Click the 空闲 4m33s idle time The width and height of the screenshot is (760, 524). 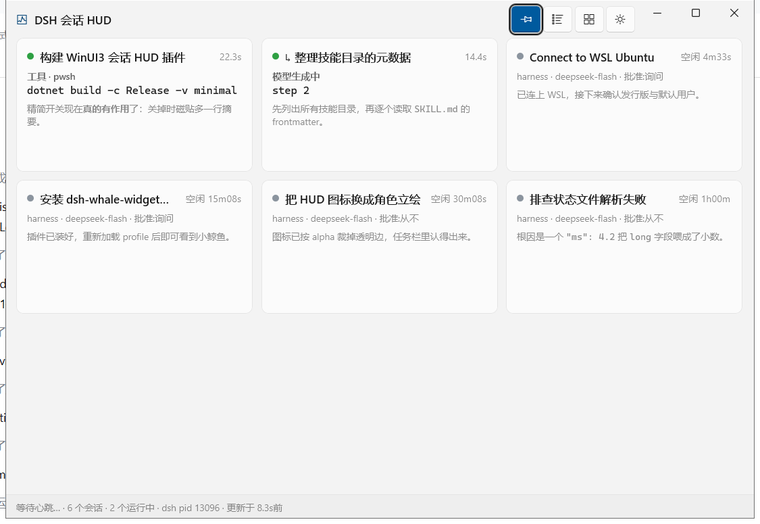[706, 57]
